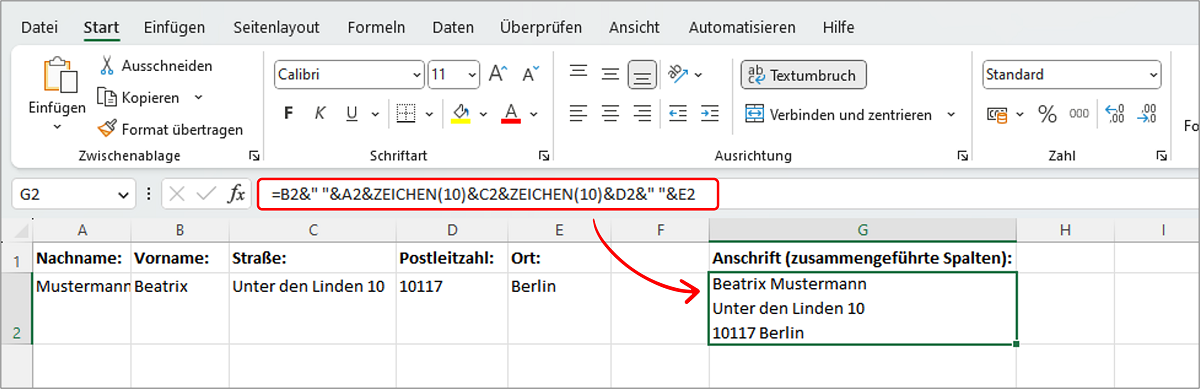This screenshot has height=389, width=1200.
Task: Center text horizontally in cell
Action: click(611, 113)
